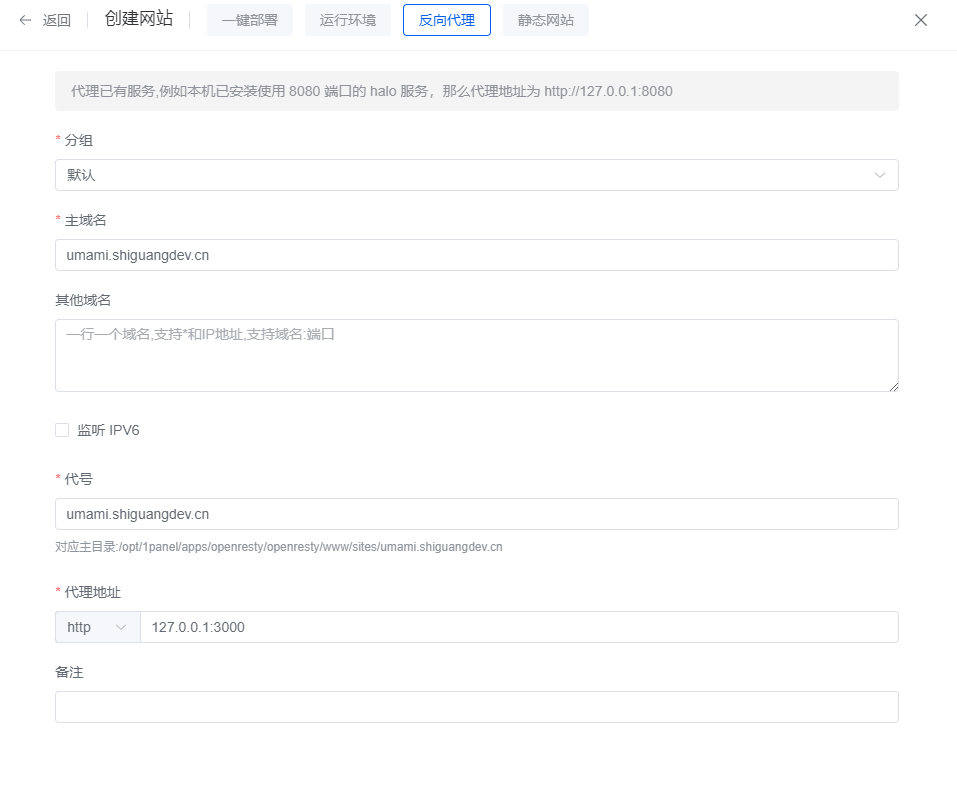
Task: Switch to the 一键部署 tab
Action: point(250,20)
